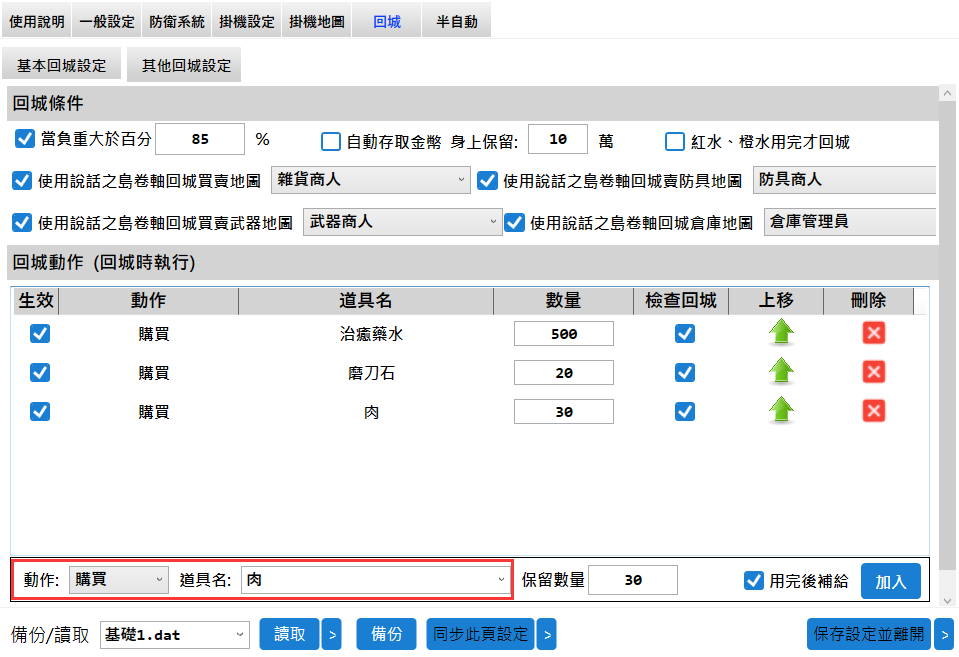This screenshot has height=657, width=959.
Task: Delete the 治癒藥水 row with red X
Action: [x=874, y=334]
